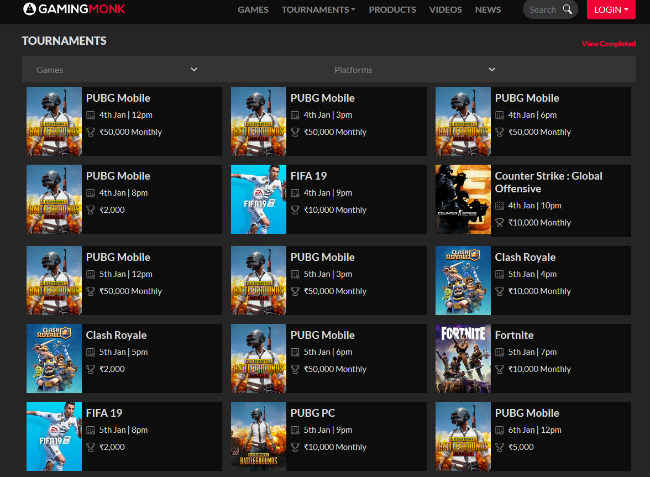Open PUBG Mobile 4th Jan 8pm thumbnail

54,199
